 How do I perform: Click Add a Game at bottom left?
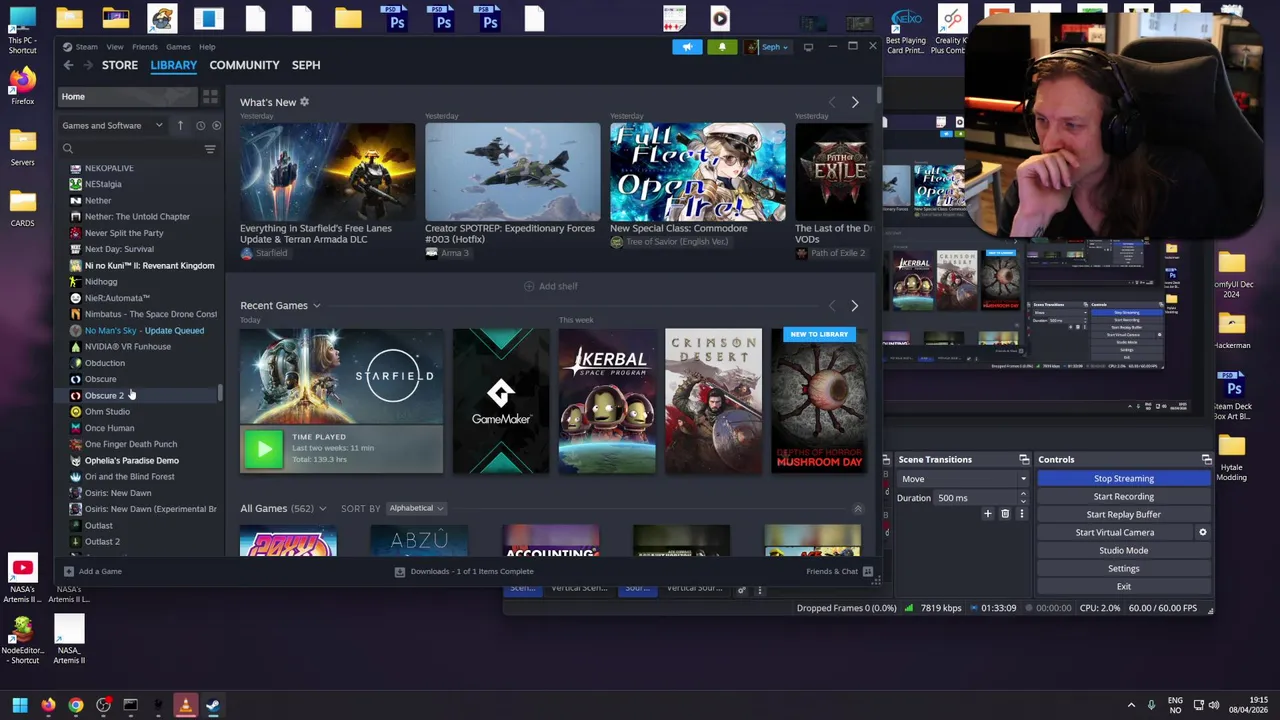click(93, 571)
